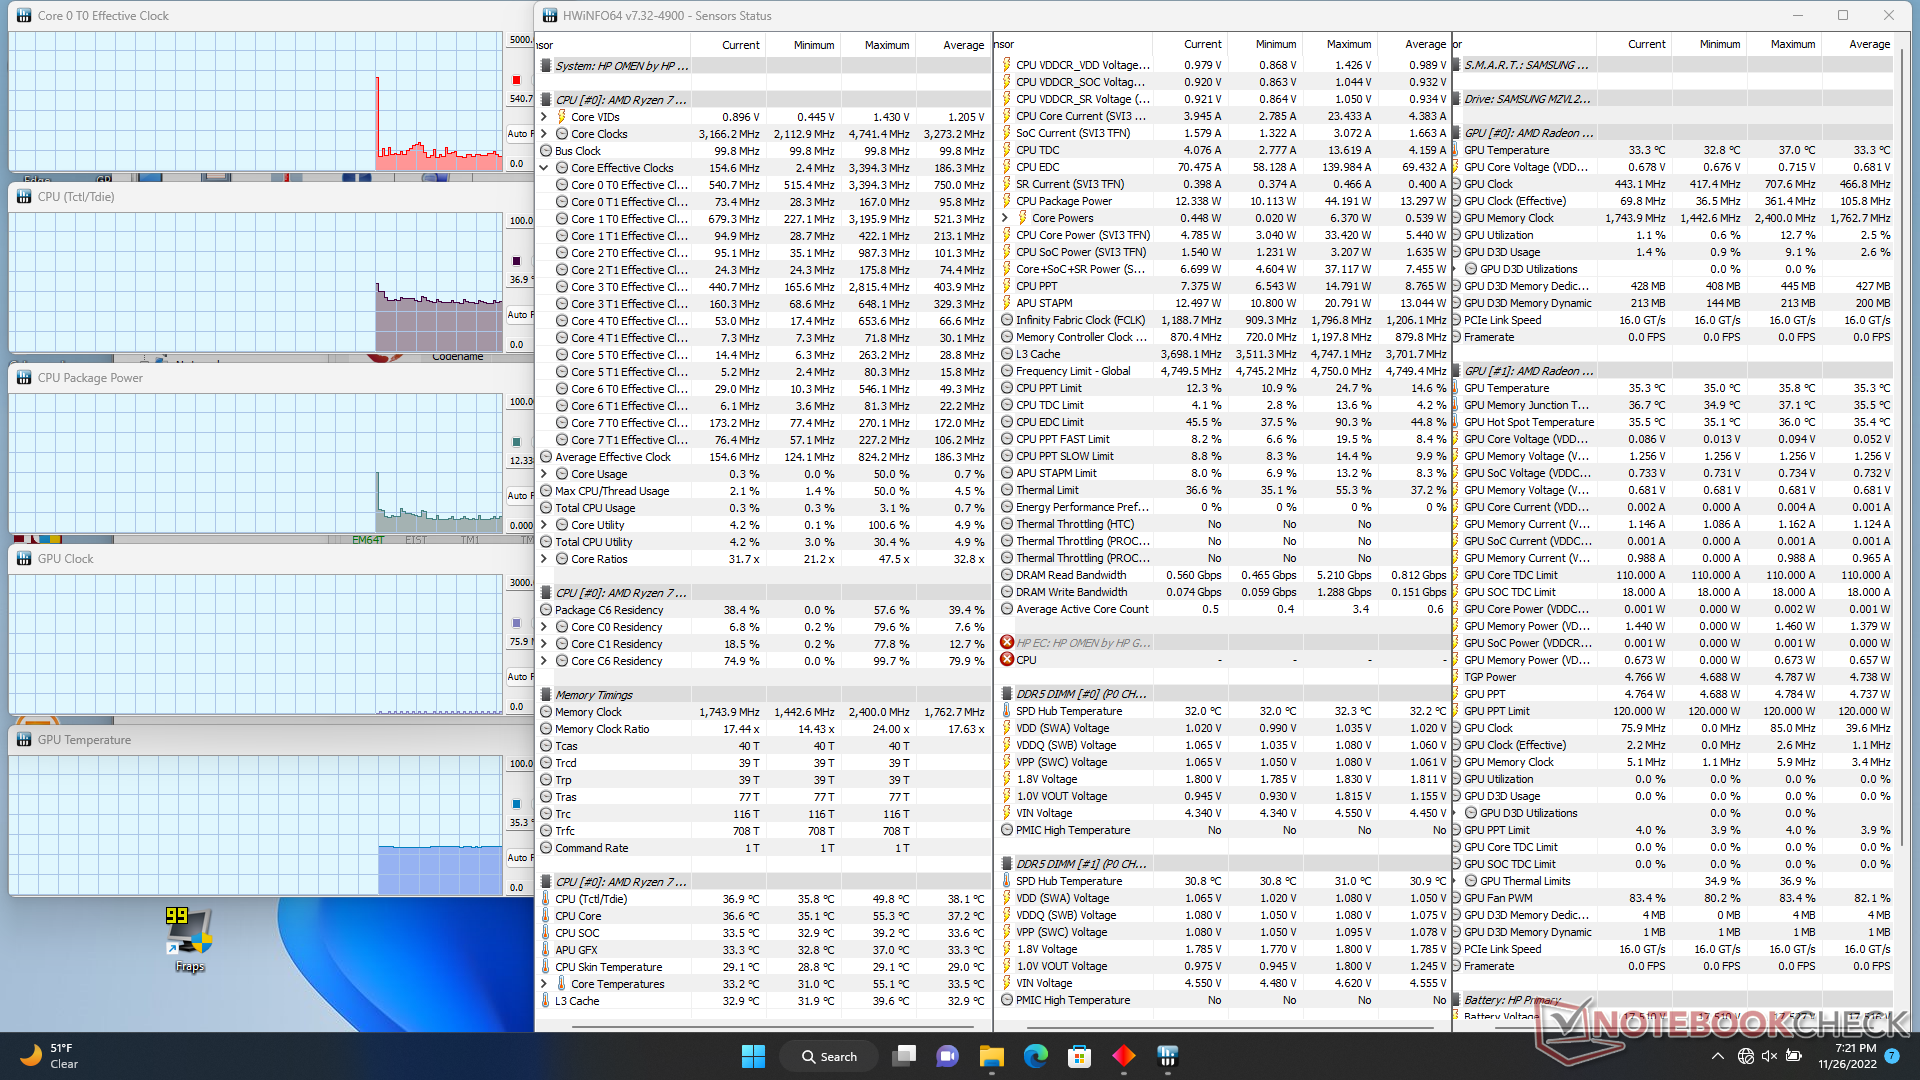The width and height of the screenshot is (1920, 1080).
Task: Click the first Current column header
Action: [x=740, y=45]
